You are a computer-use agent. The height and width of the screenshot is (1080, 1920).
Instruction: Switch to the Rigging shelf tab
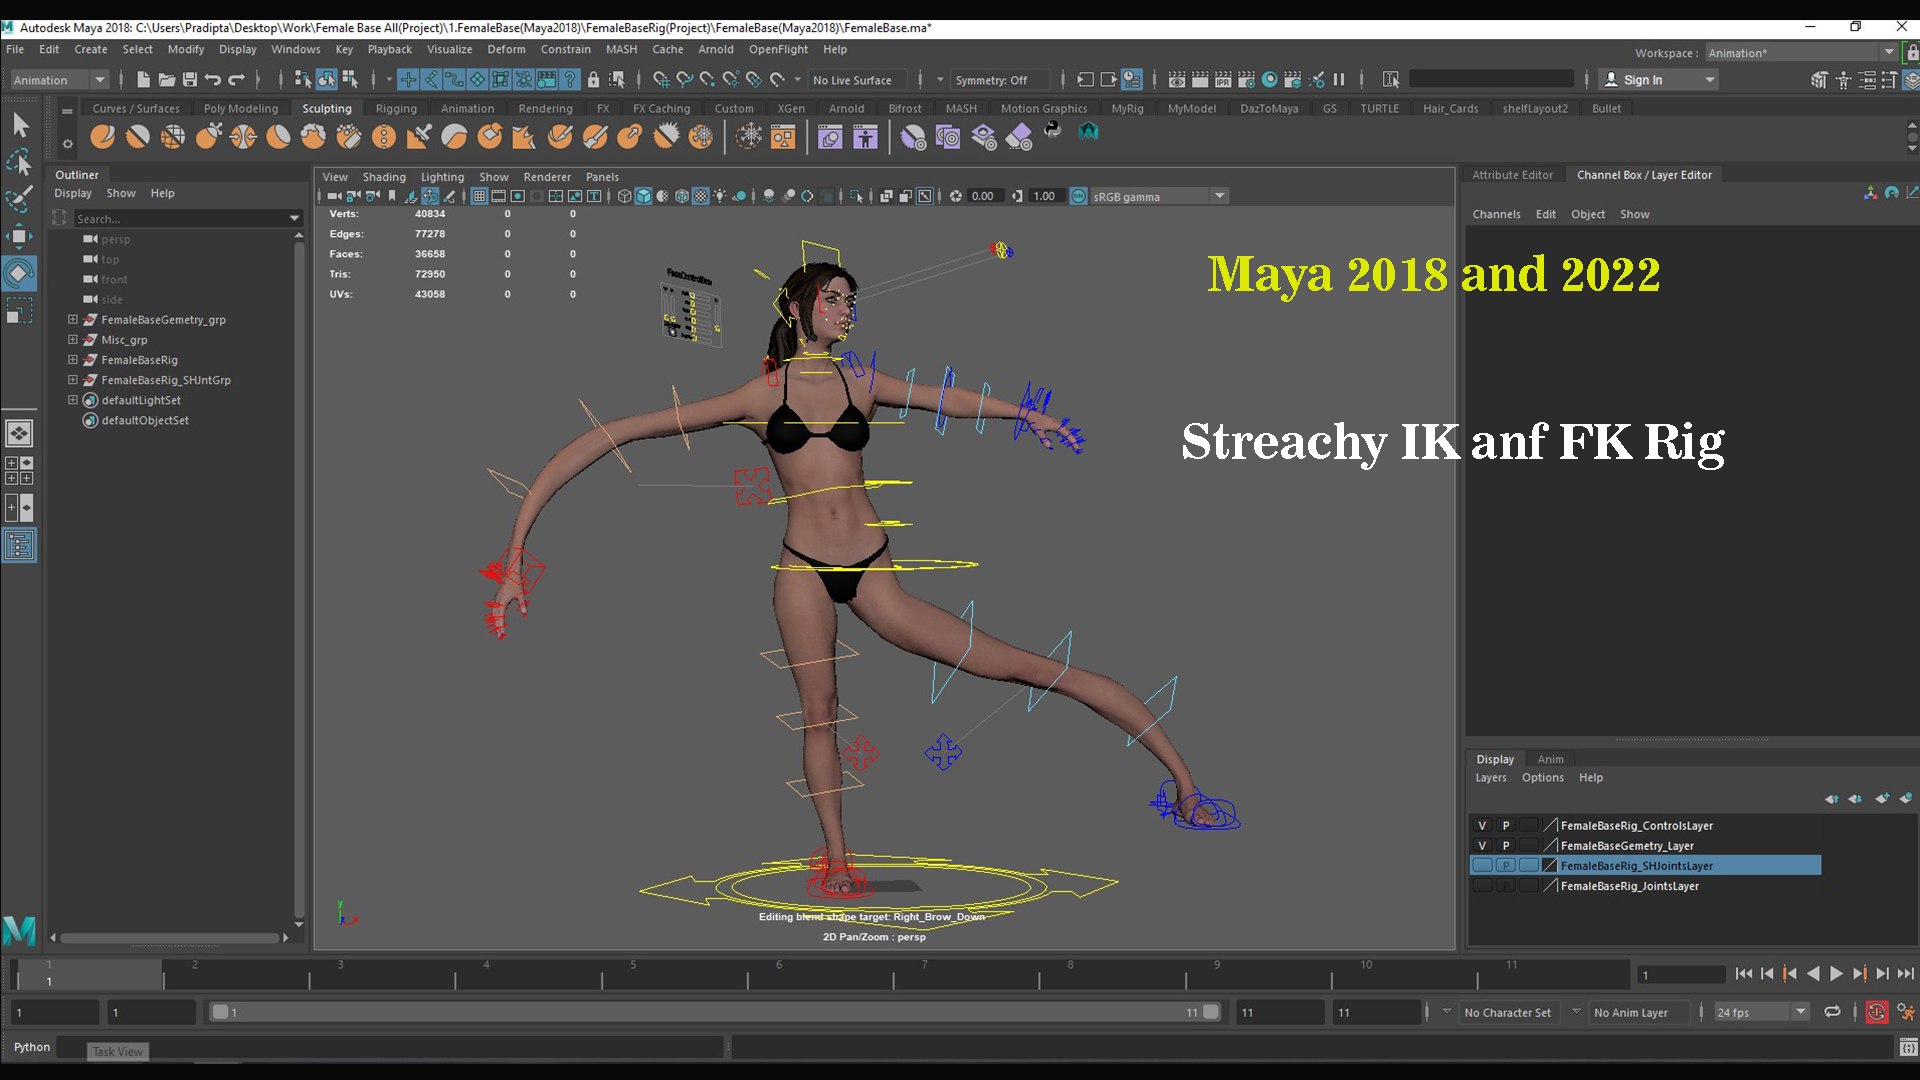396,108
